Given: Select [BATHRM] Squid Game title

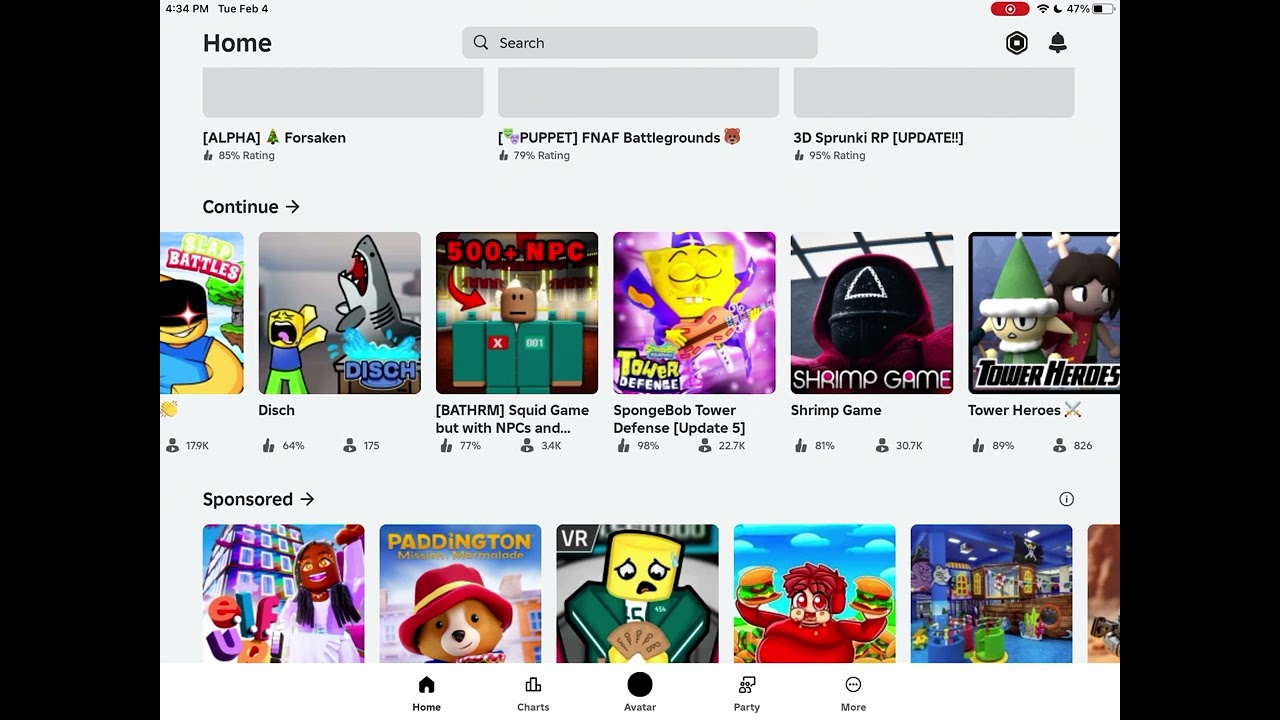Looking at the screenshot, I should pos(512,419).
